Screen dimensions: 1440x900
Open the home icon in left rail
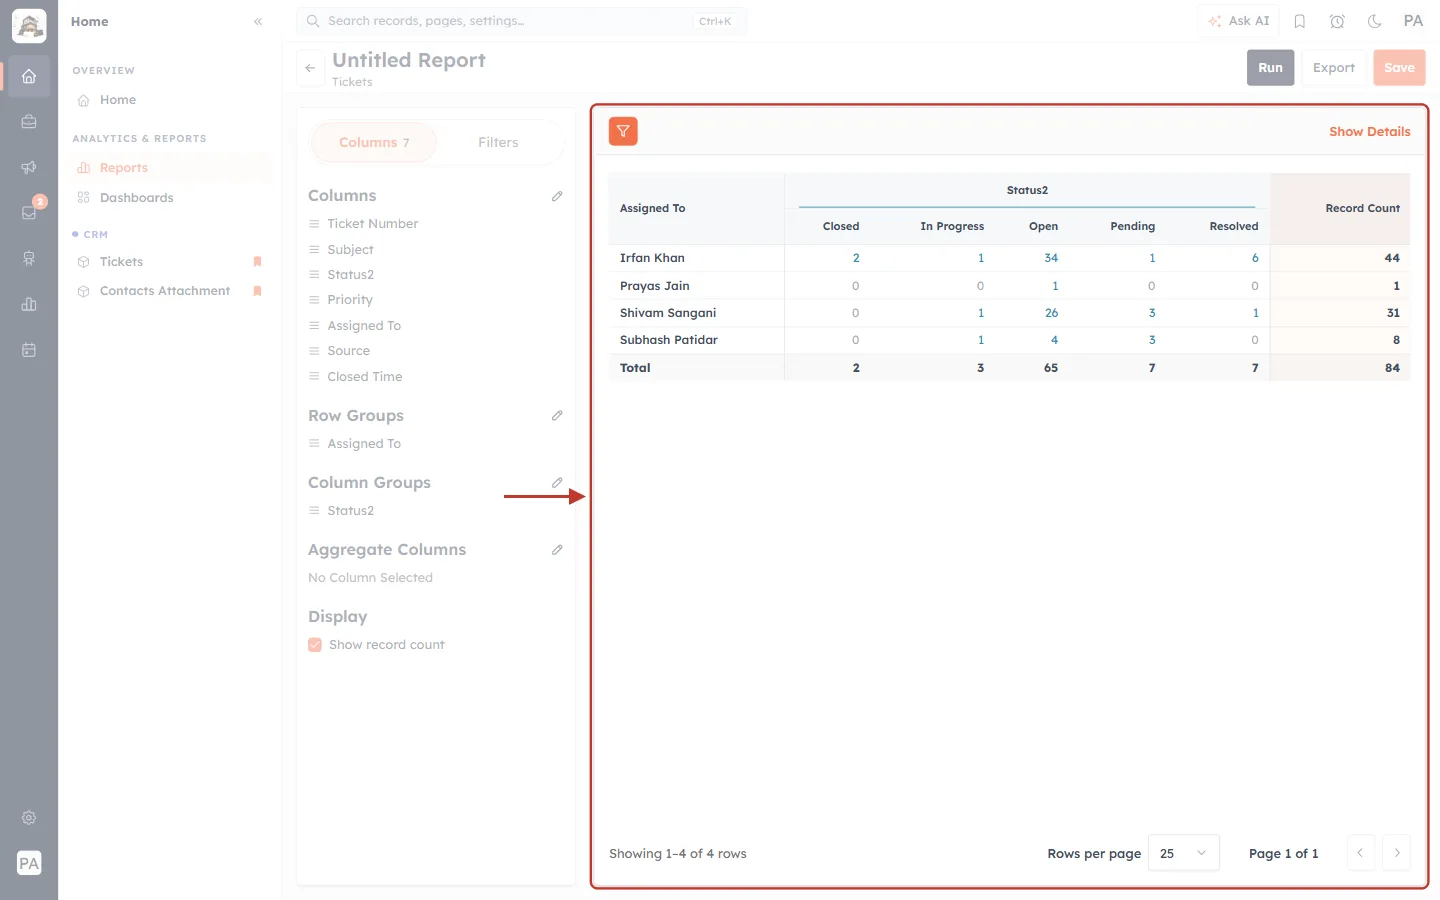[x=29, y=76]
